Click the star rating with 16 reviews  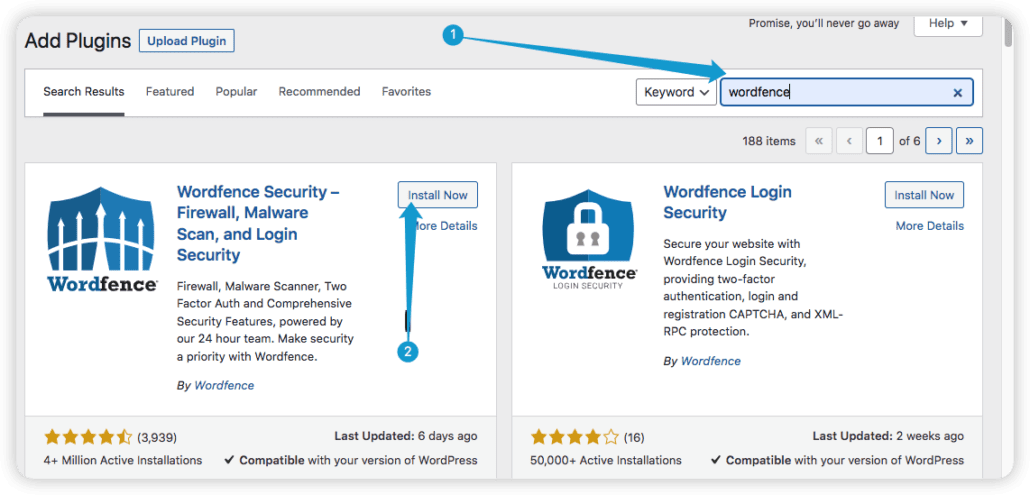[575, 437]
